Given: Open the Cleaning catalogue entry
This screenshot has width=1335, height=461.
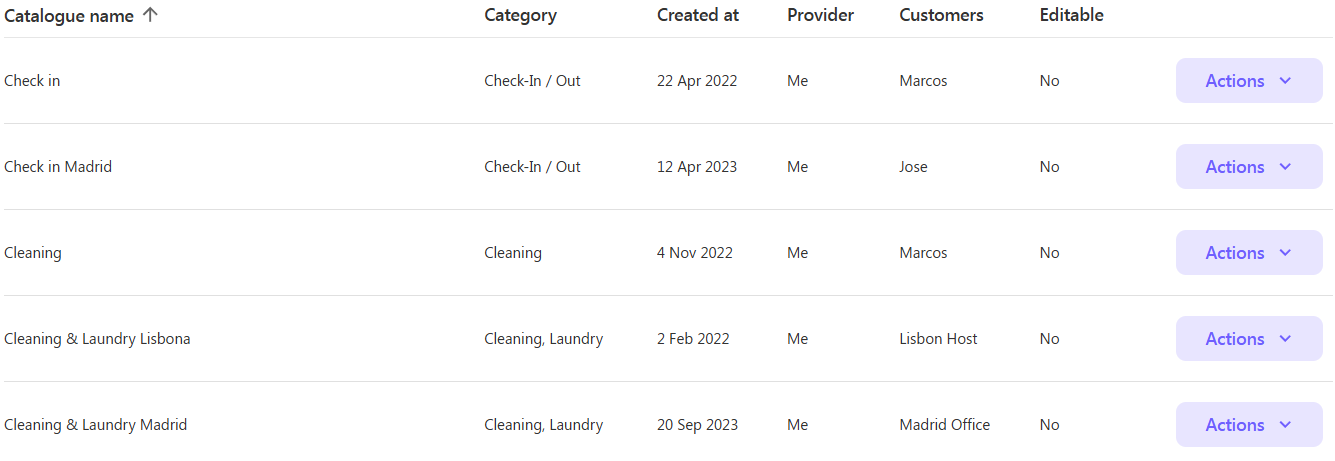Looking at the screenshot, I should pyautogui.click(x=33, y=253).
